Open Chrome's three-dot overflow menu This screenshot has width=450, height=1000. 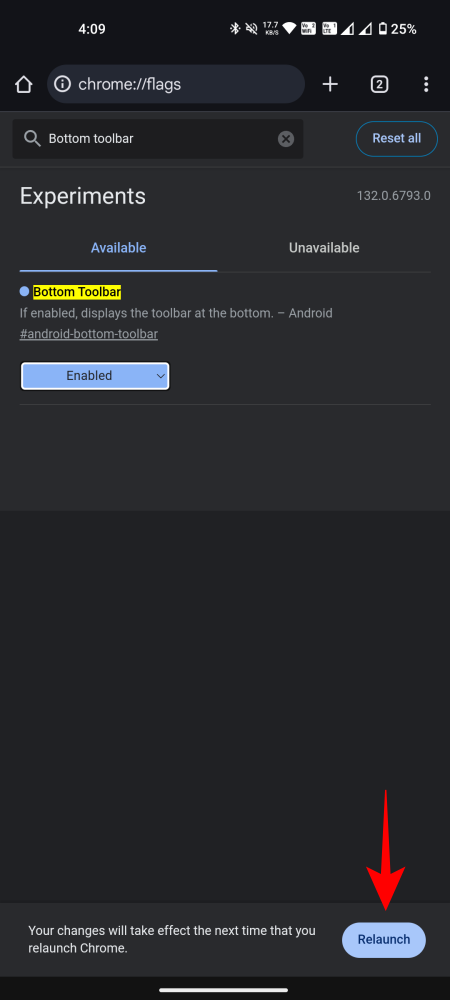426,84
